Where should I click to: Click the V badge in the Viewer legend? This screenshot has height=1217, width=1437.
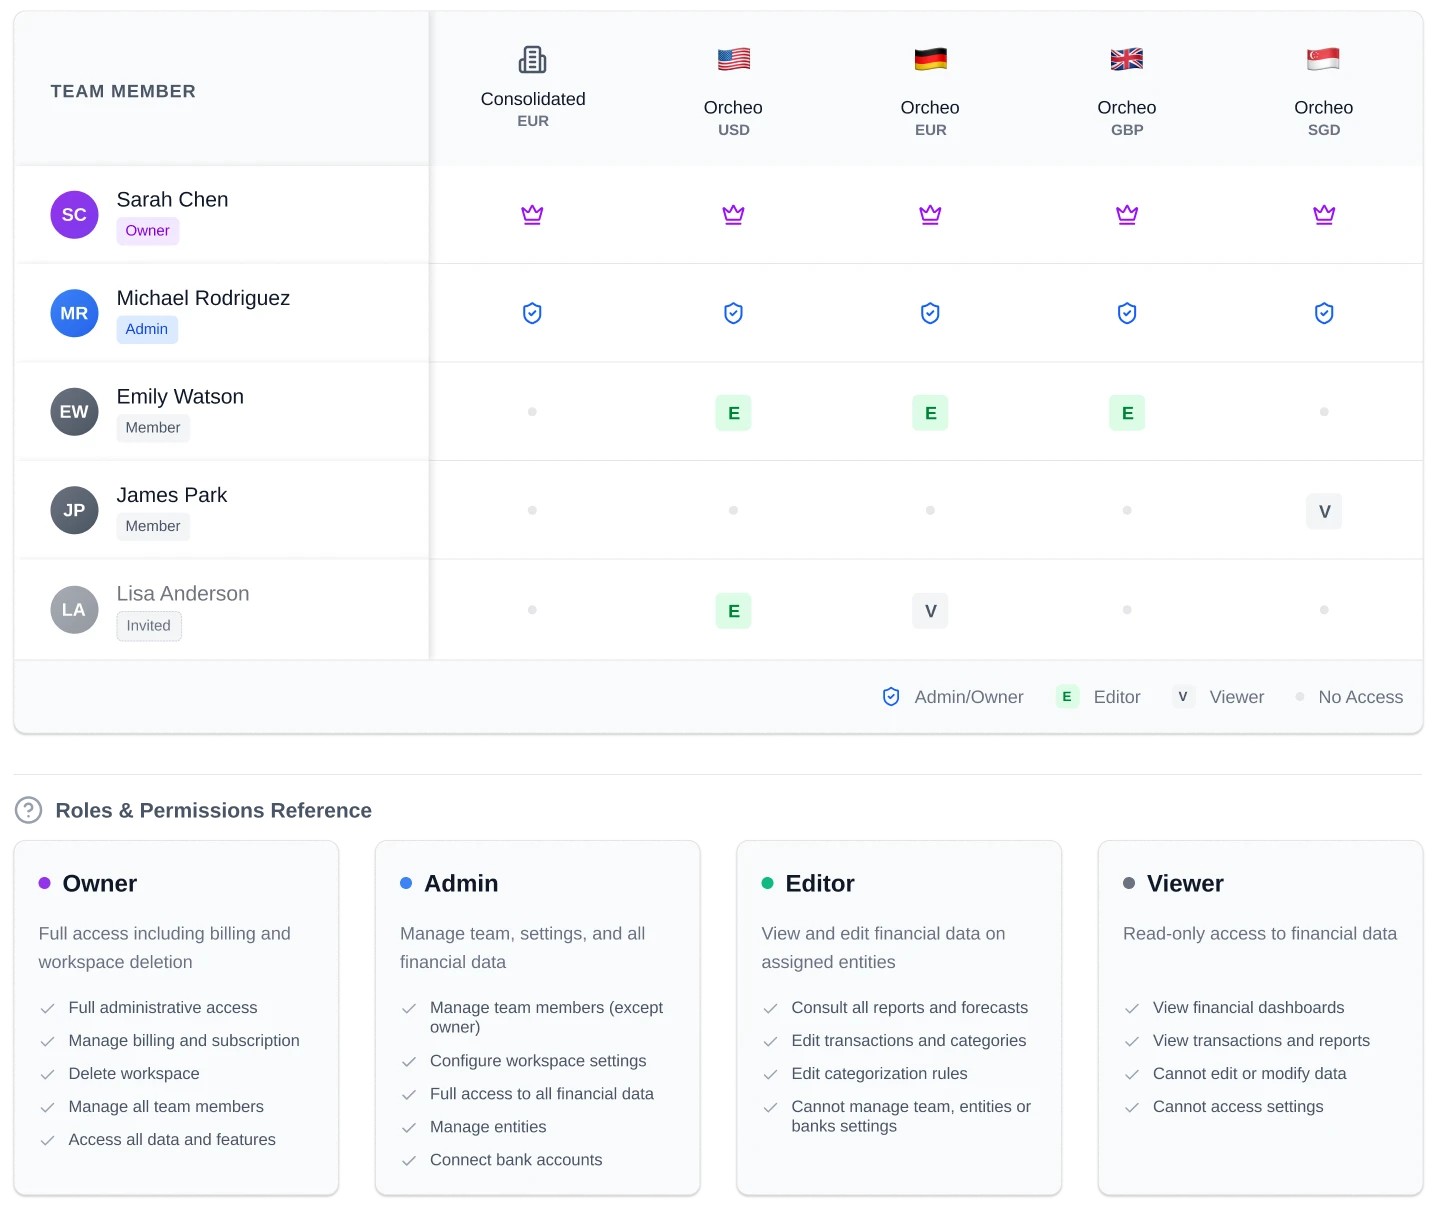click(1183, 697)
